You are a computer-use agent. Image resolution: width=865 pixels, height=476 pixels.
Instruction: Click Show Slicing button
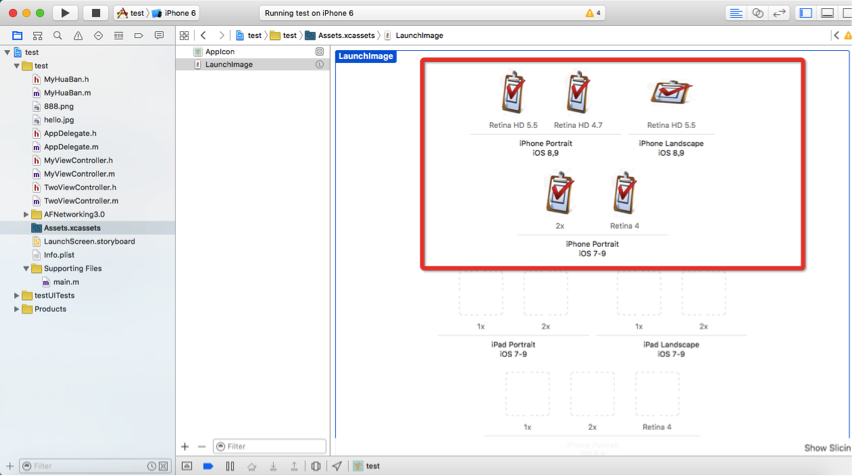[x=827, y=448]
